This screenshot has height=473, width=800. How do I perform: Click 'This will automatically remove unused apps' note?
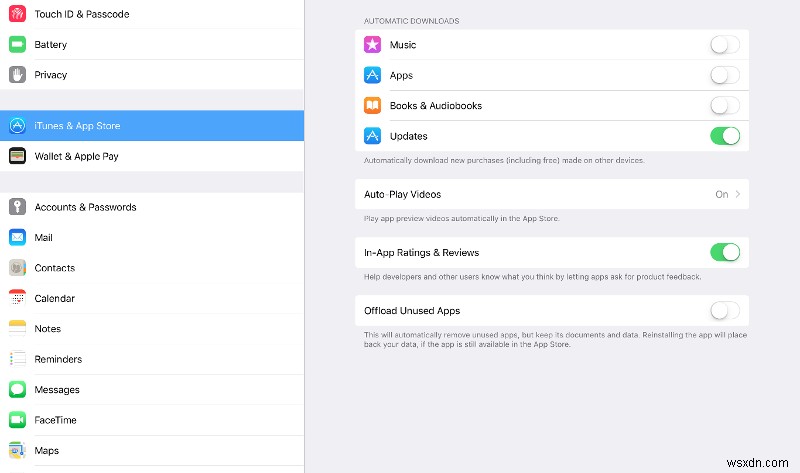(555, 339)
